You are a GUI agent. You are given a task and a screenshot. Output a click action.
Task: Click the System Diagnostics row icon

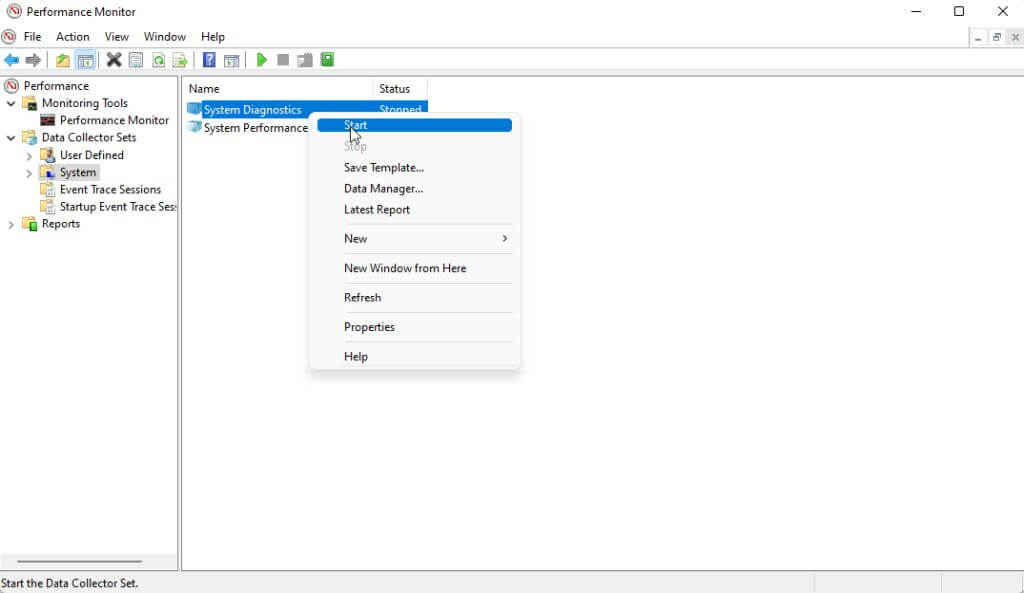(194, 109)
